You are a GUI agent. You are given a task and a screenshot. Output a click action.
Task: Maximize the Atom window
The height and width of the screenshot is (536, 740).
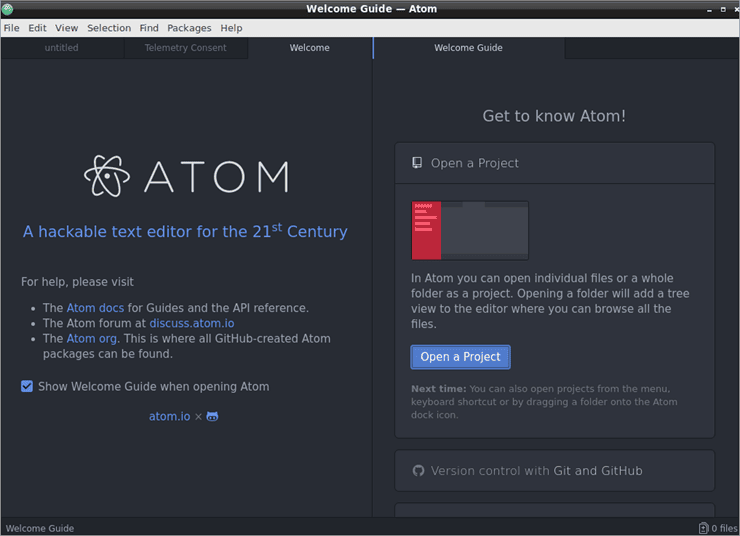coord(723,9)
